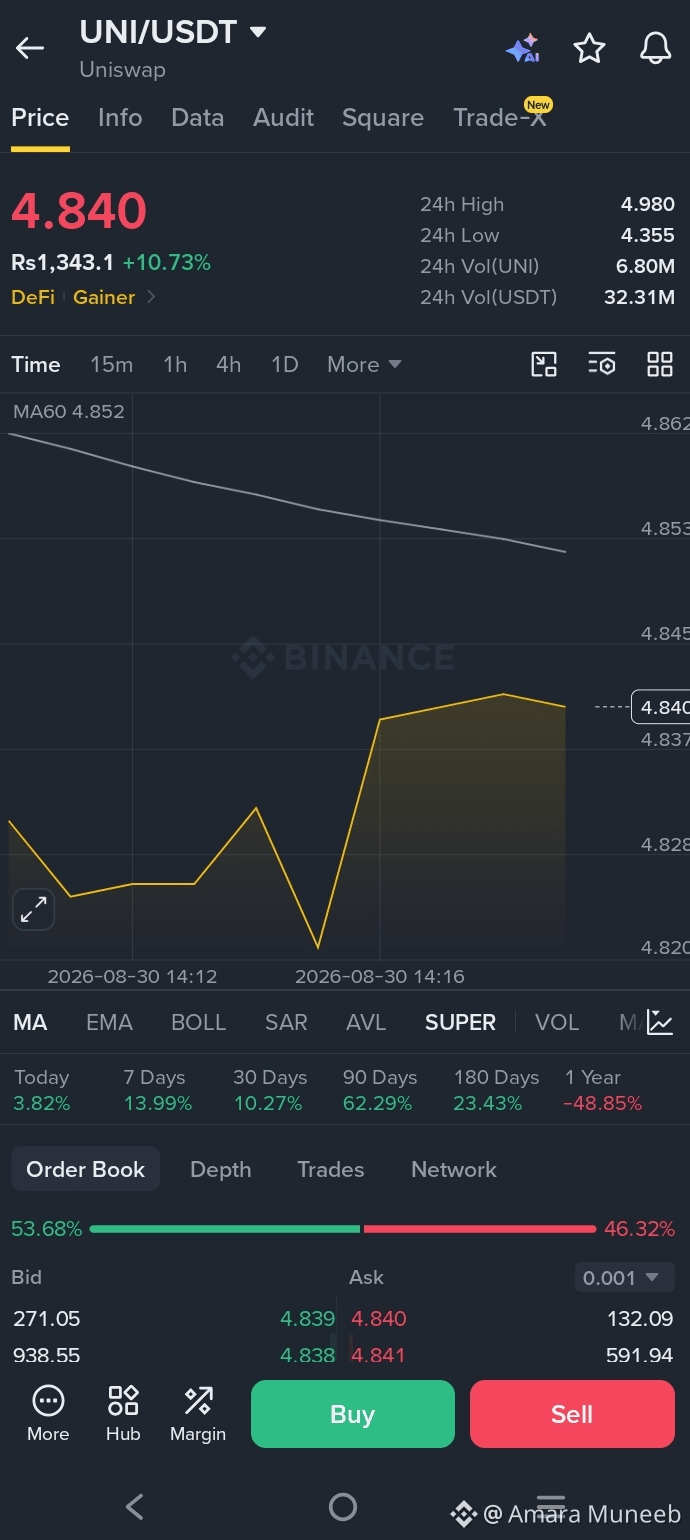
Task: Open the More menu in the bottom bar
Action: [x=48, y=1414]
